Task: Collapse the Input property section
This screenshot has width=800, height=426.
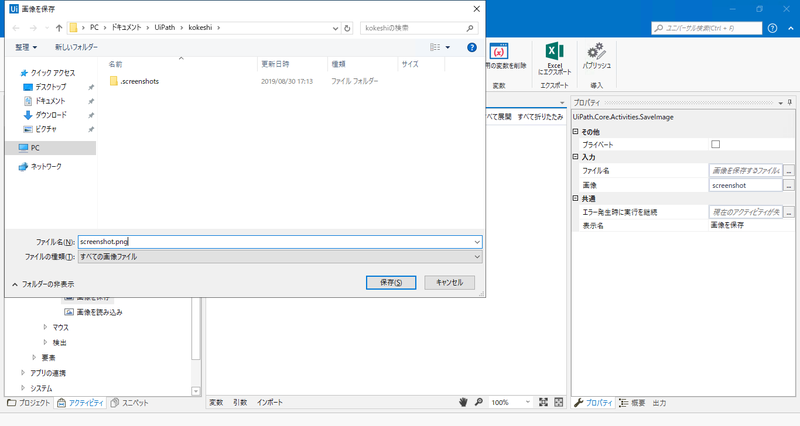Action: pos(576,157)
